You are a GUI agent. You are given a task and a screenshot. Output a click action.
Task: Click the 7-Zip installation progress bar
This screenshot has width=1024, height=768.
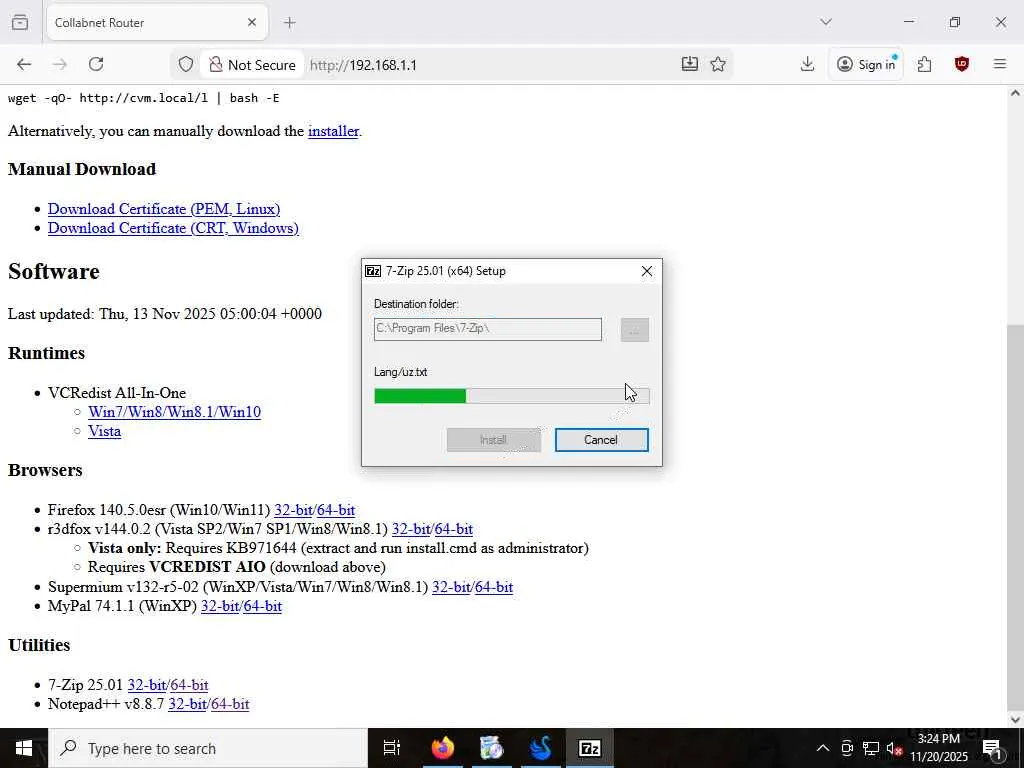512,396
